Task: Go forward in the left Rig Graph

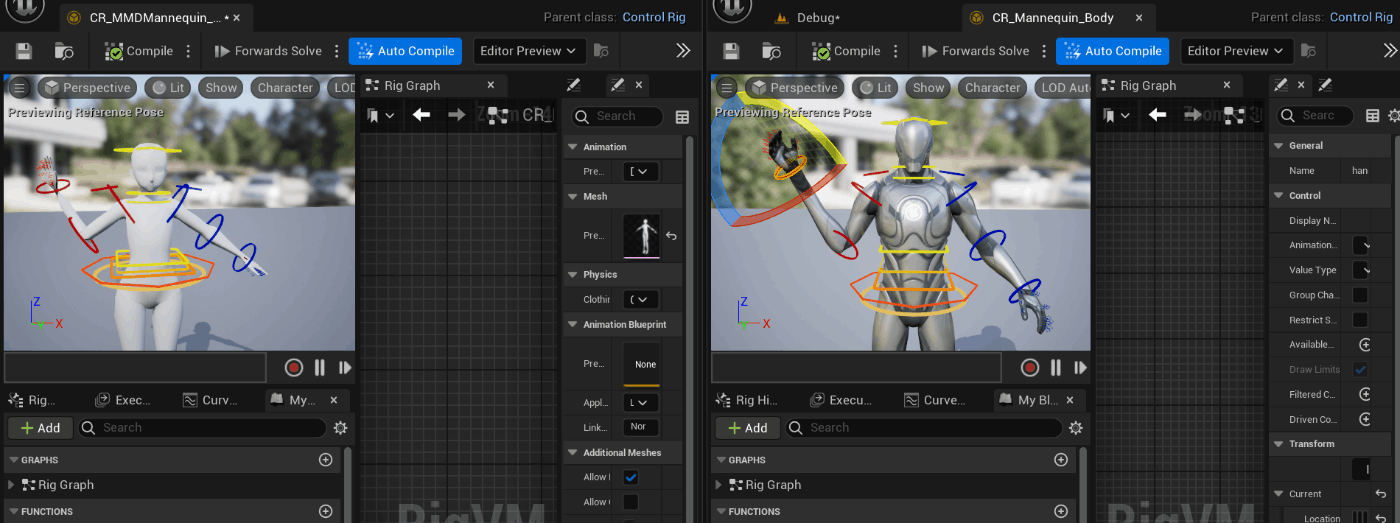Action: [x=456, y=115]
